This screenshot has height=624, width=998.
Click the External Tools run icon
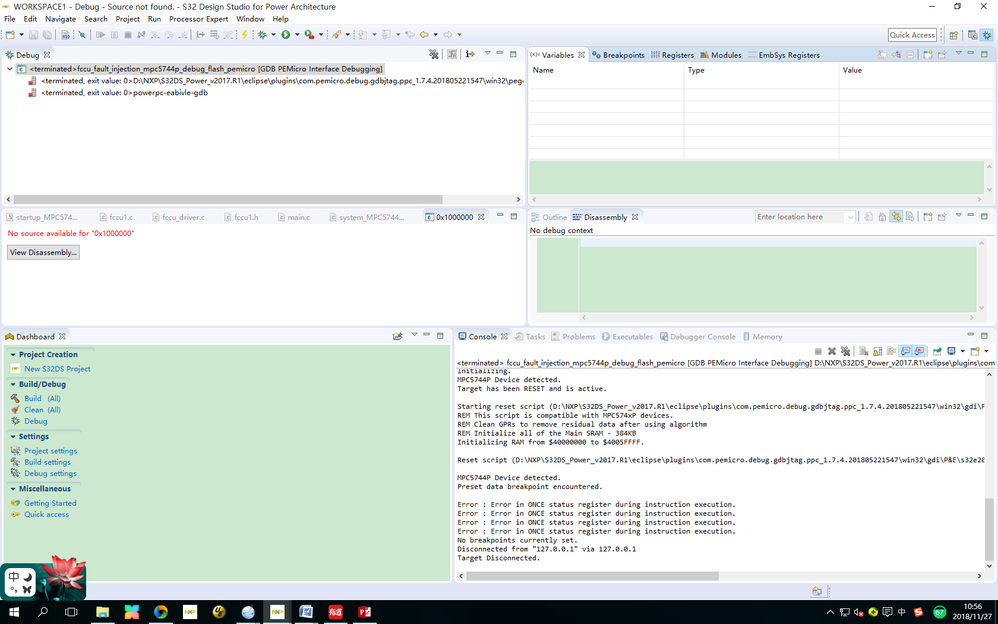[309, 34]
